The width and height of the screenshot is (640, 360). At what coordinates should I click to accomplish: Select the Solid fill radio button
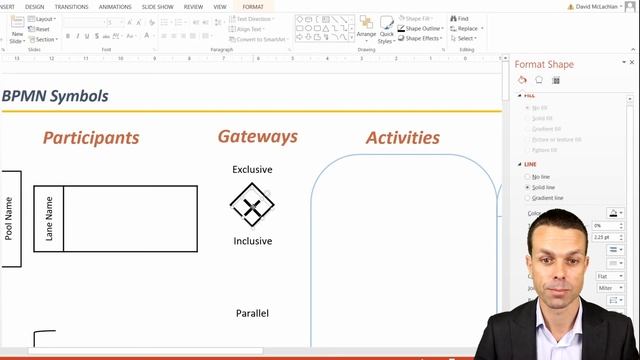tap(527, 118)
